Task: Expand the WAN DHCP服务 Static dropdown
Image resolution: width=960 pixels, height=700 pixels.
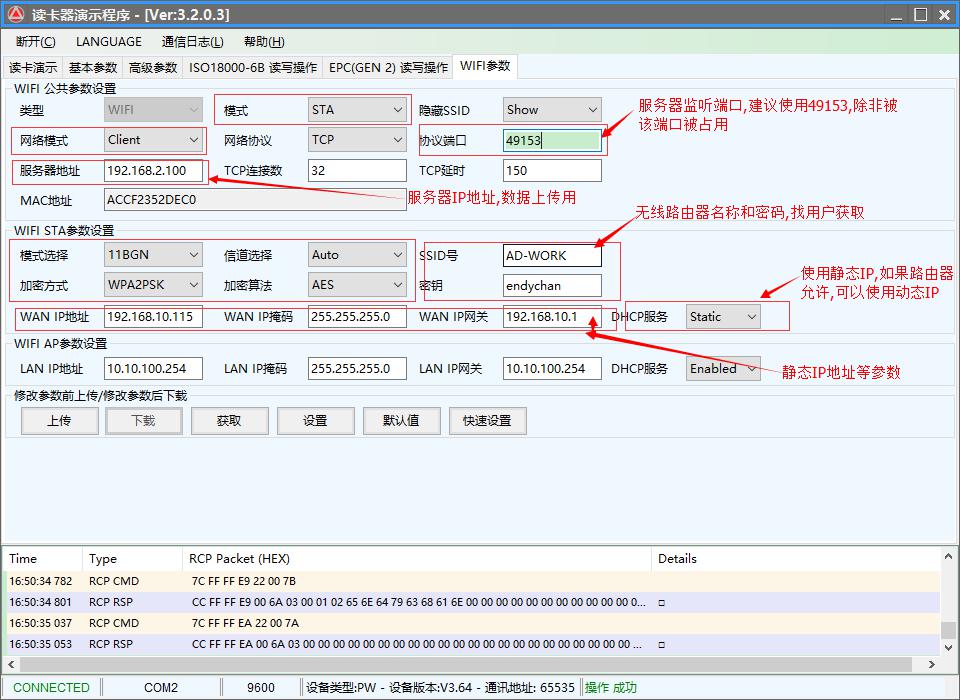Action: (723, 317)
